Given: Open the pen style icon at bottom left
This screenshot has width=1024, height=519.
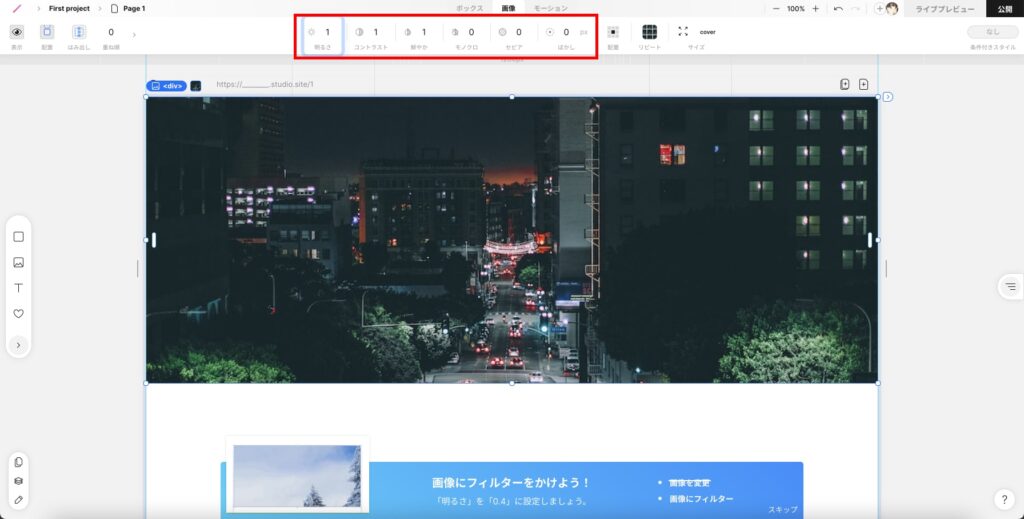Looking at the screenshot, I should coord(18,500).
